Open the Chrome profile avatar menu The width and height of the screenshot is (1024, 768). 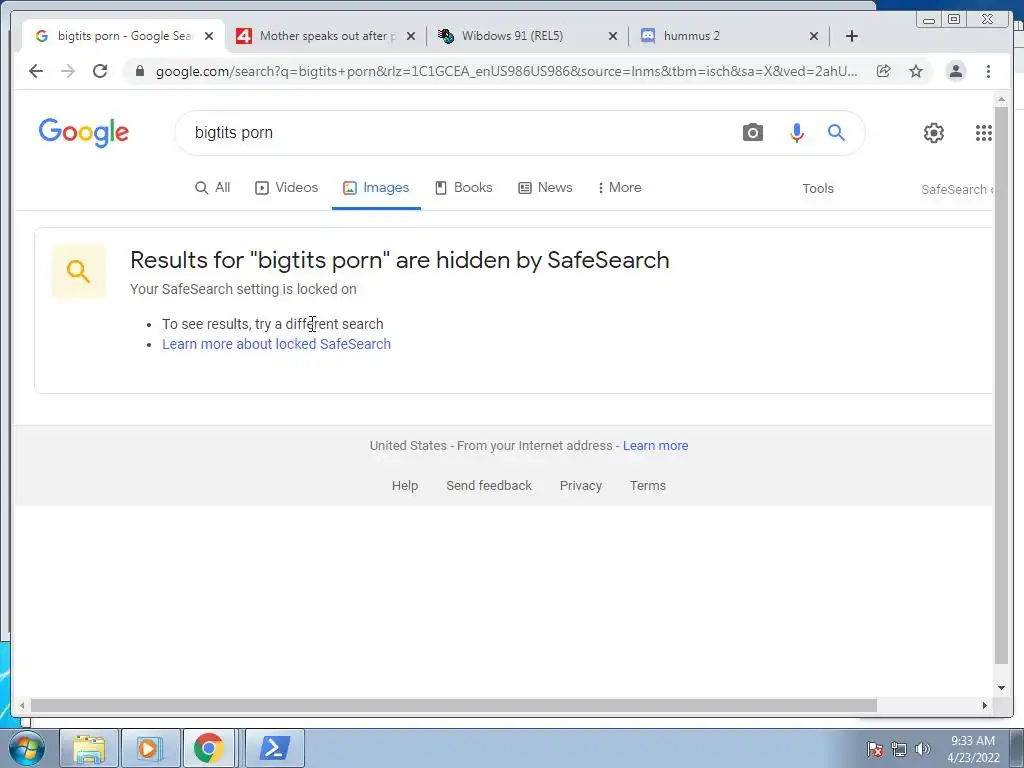956,71
